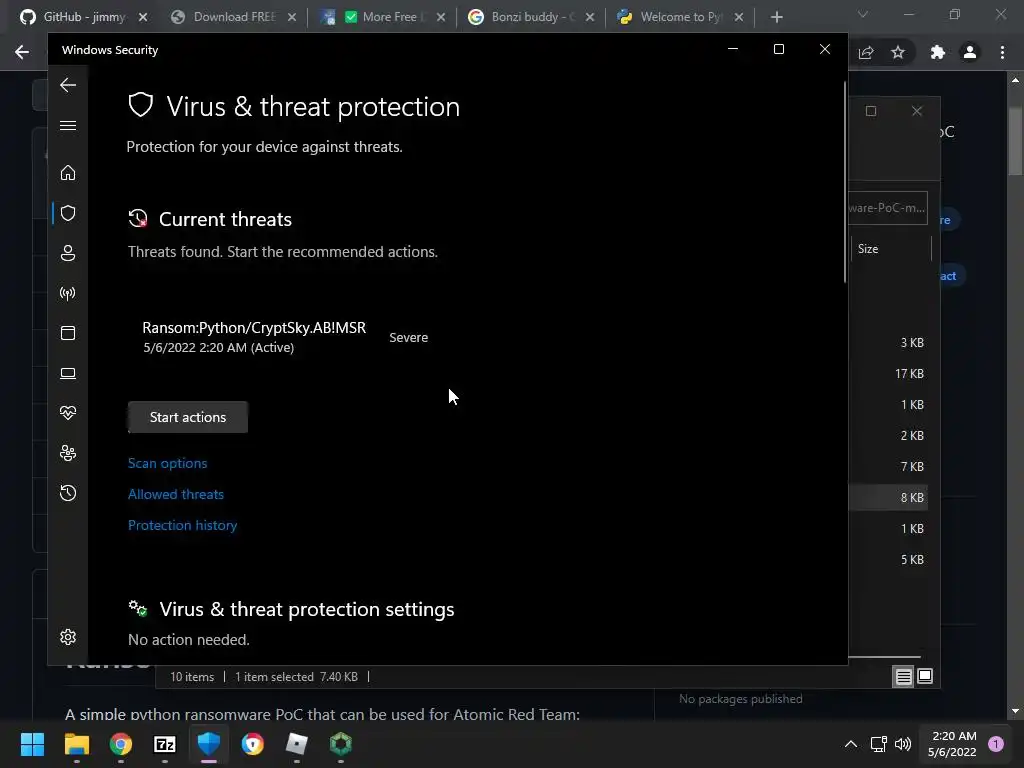Open Device performance & health heart icon
The height and width of the screenshot is (768, 1024).
68,413
